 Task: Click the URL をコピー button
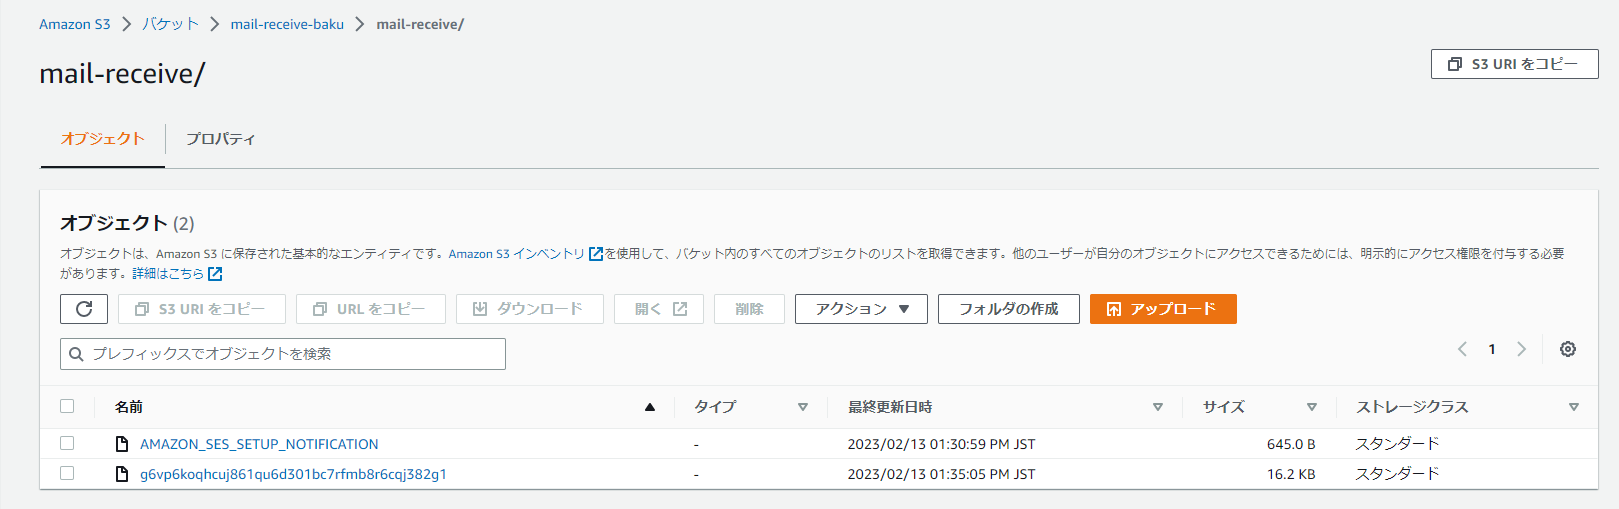[370, 309]
